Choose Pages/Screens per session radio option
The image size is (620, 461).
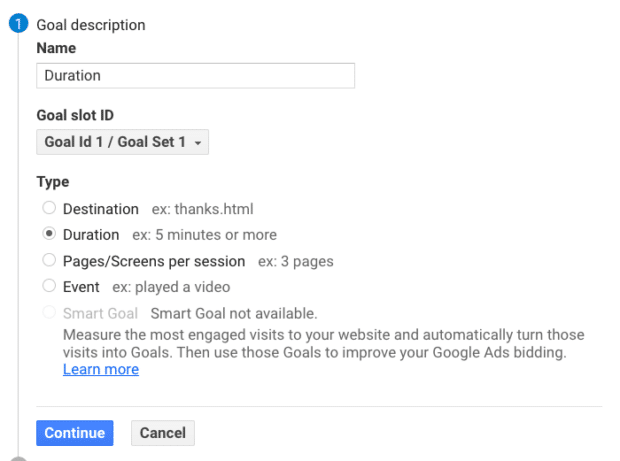pyautogui.click(x=48, y=261)
